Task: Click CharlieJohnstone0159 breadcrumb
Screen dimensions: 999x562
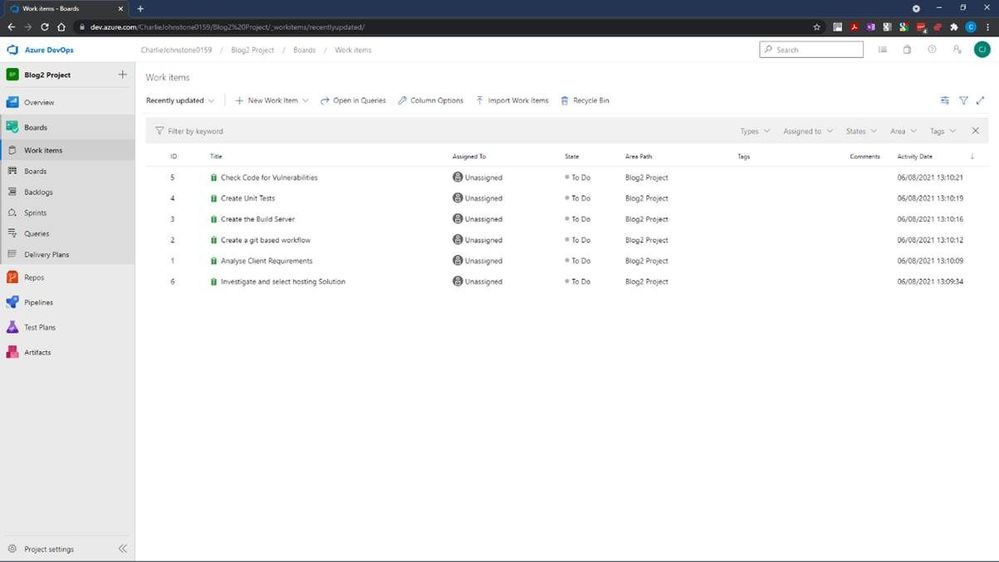Action: (176, 50)
